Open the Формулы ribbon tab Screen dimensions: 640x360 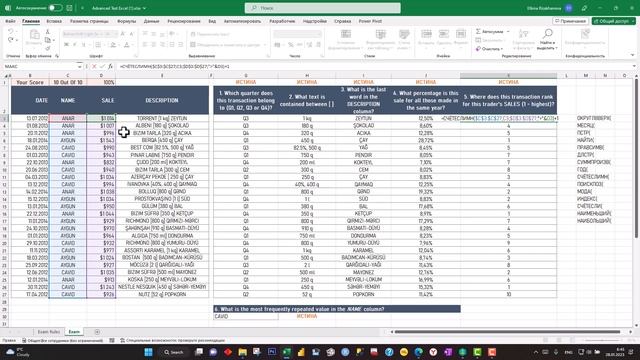[127, 21]
